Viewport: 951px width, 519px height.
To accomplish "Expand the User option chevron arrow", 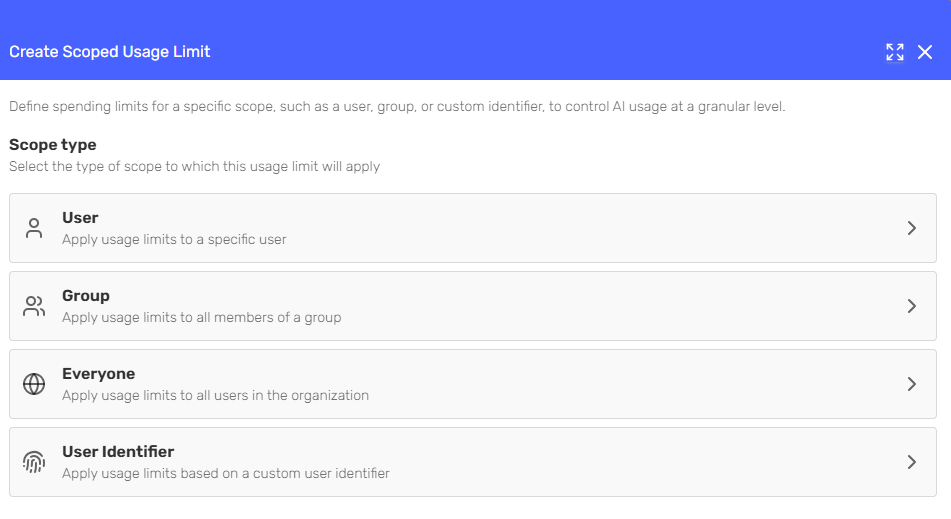I will tap(911, 228).
